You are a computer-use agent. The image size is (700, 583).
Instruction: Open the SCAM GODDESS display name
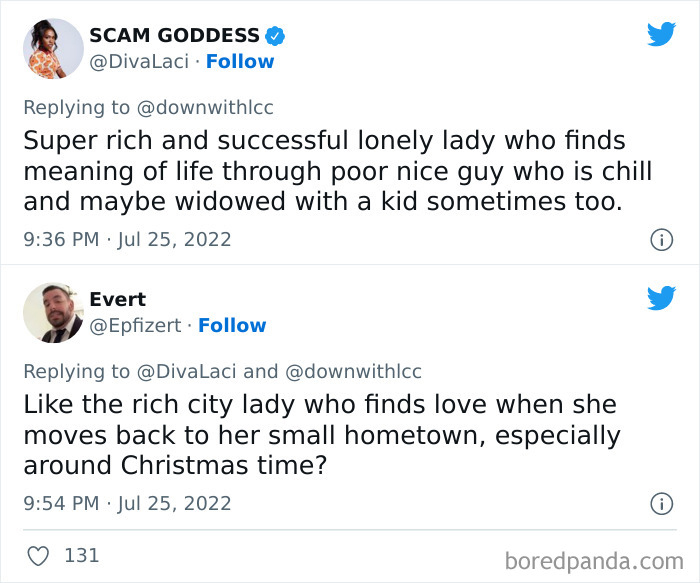click(174, 36)
